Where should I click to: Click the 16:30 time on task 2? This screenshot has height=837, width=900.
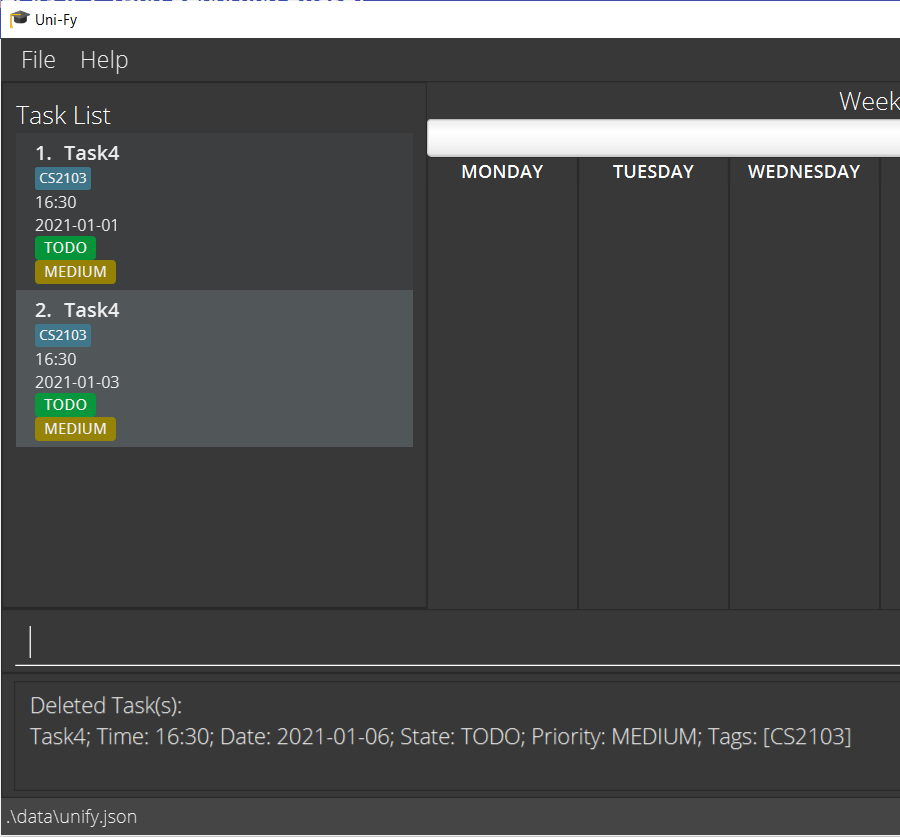(56, 359)
